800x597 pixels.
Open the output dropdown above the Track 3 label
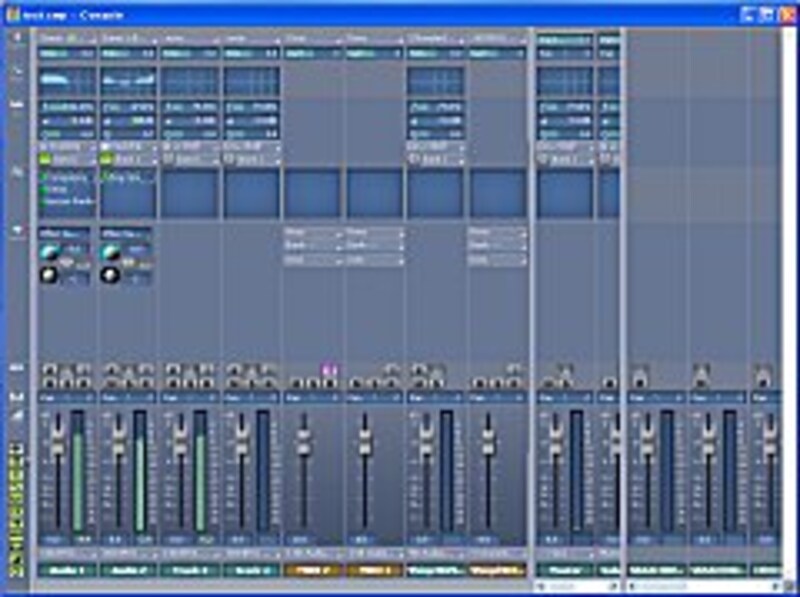pos(190,554)
